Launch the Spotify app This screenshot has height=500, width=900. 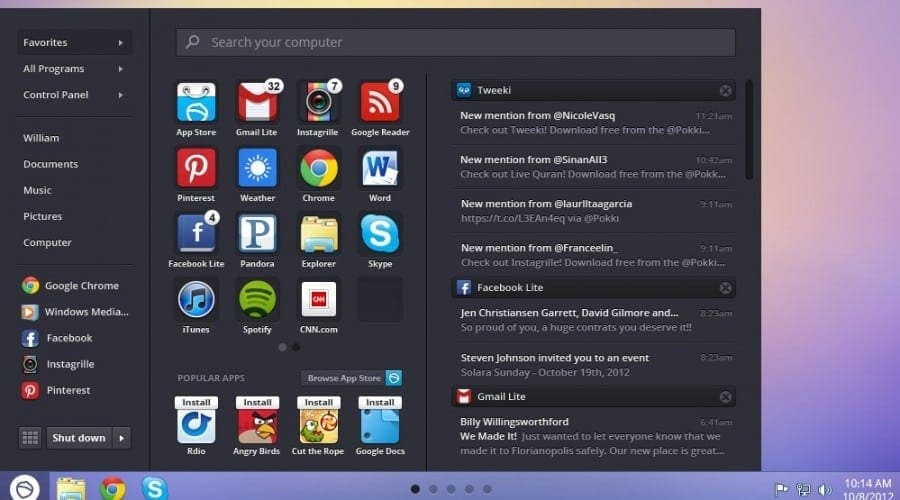pyautogui.click(x=257, y=300)
